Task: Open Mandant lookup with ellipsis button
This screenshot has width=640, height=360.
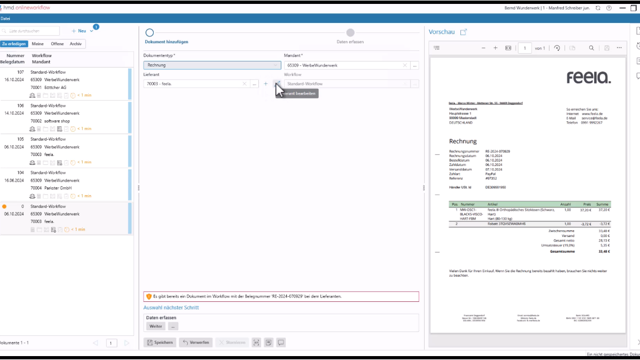Action: tap(414, 65)
